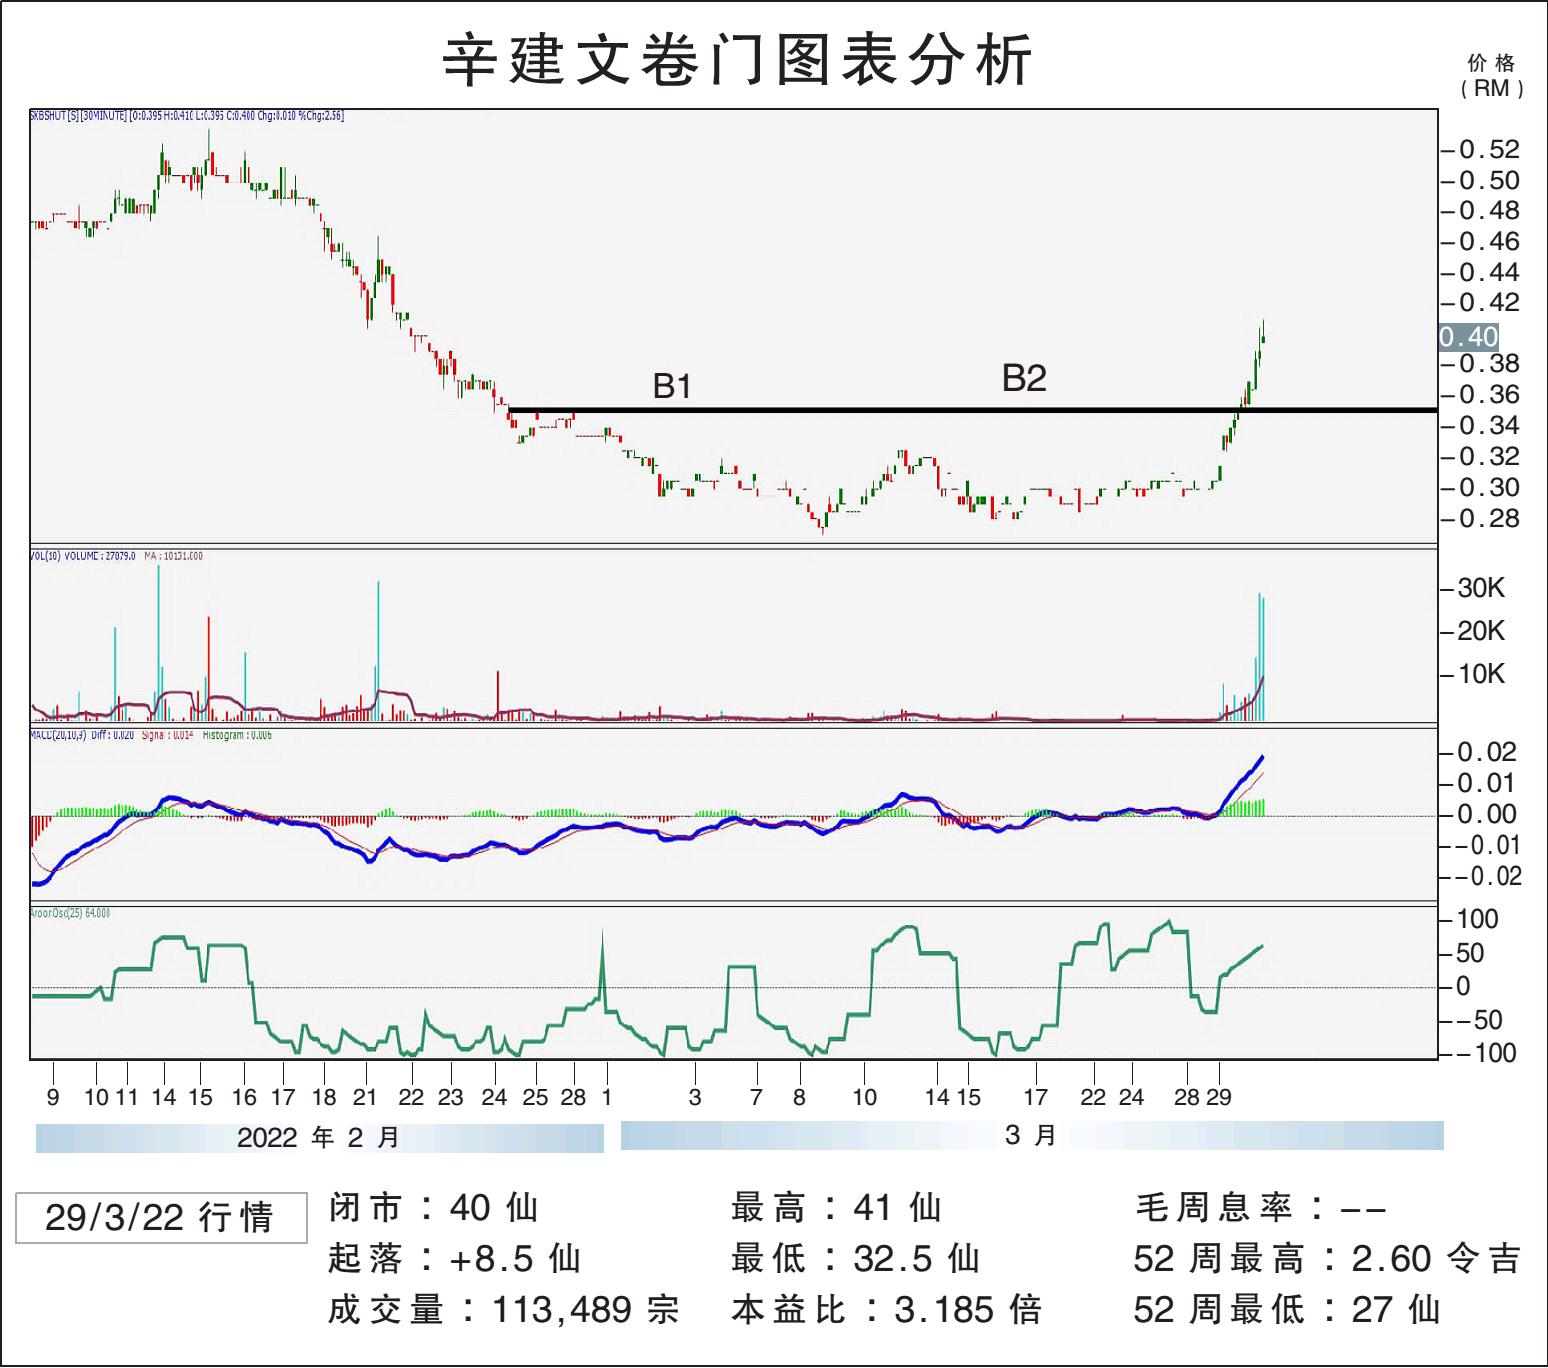Click the date label 29 on time axis

1219,1097
